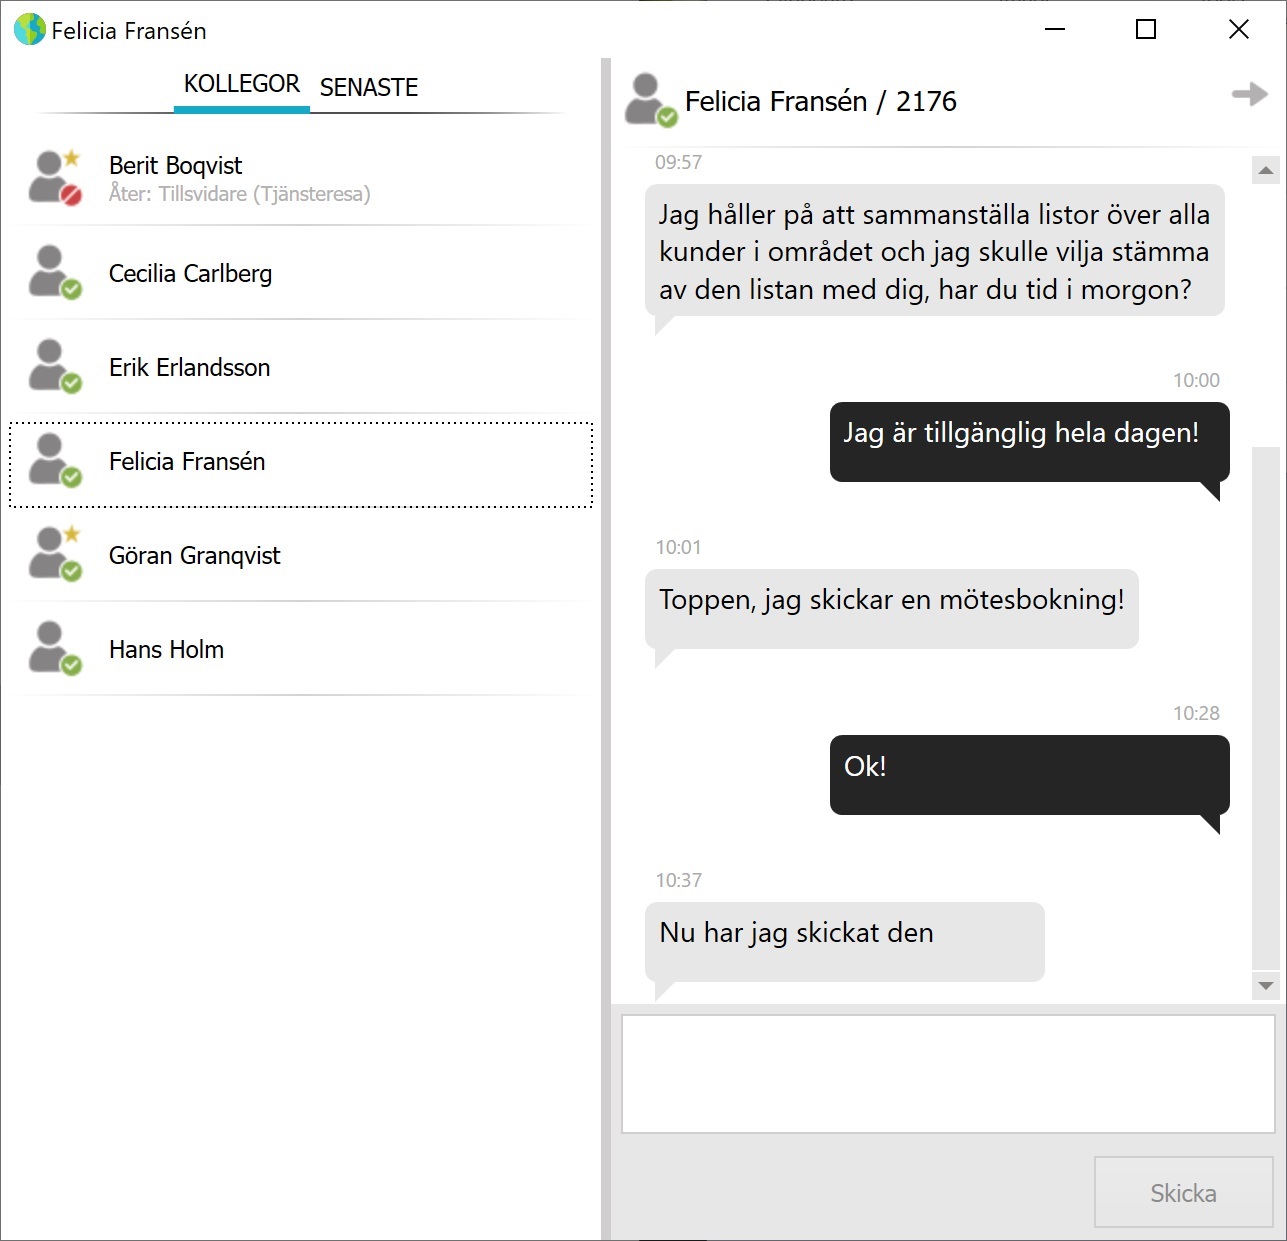The height and width of the screenshot is (1241, 1287).
Task: Click the 09:57 timestamp
Action: (x=679, y=162)
